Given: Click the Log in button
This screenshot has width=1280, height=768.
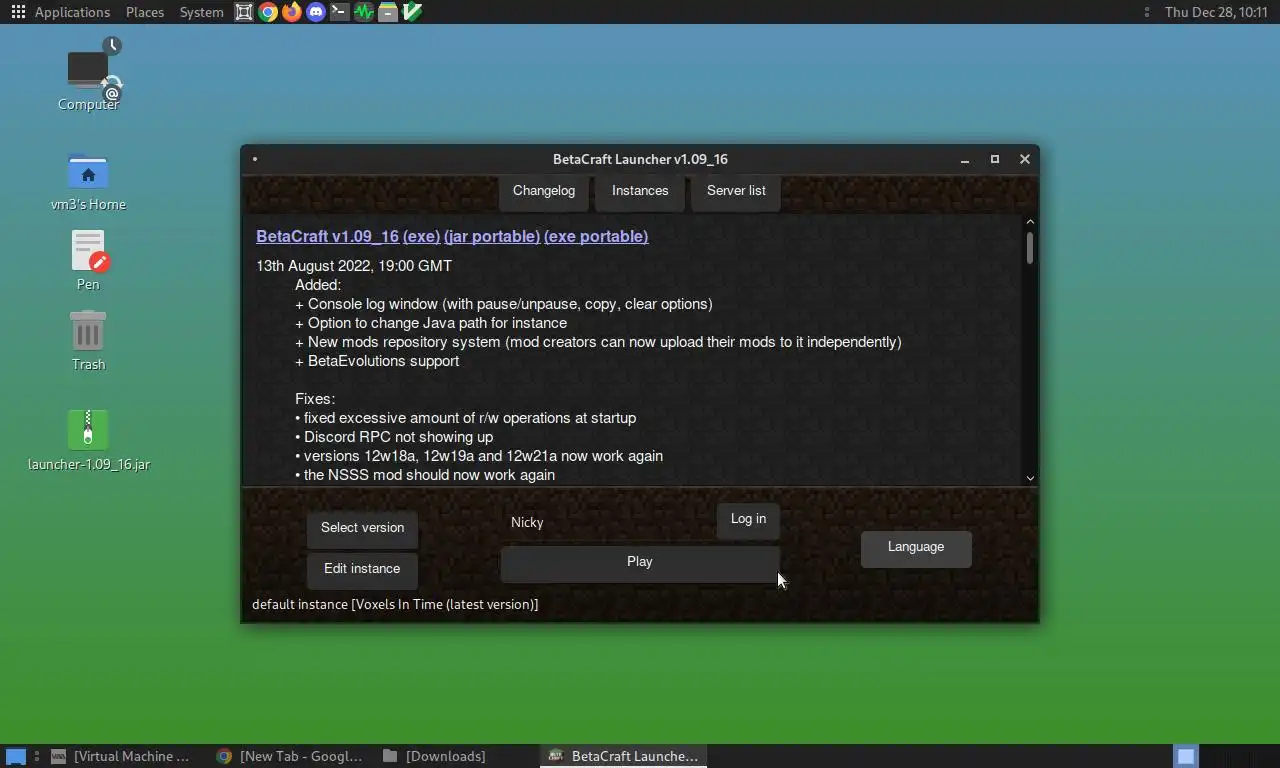Looking at the screenshot, I should (748, 519).
